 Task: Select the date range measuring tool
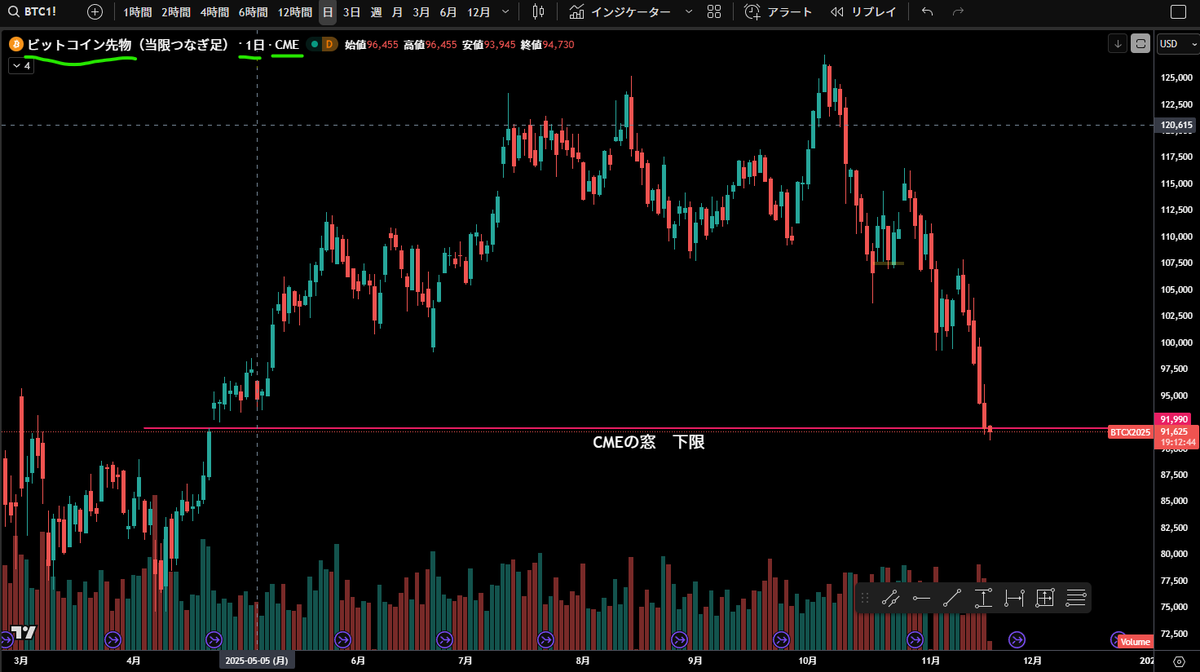pyautogui.click(x=1014, y=598)
